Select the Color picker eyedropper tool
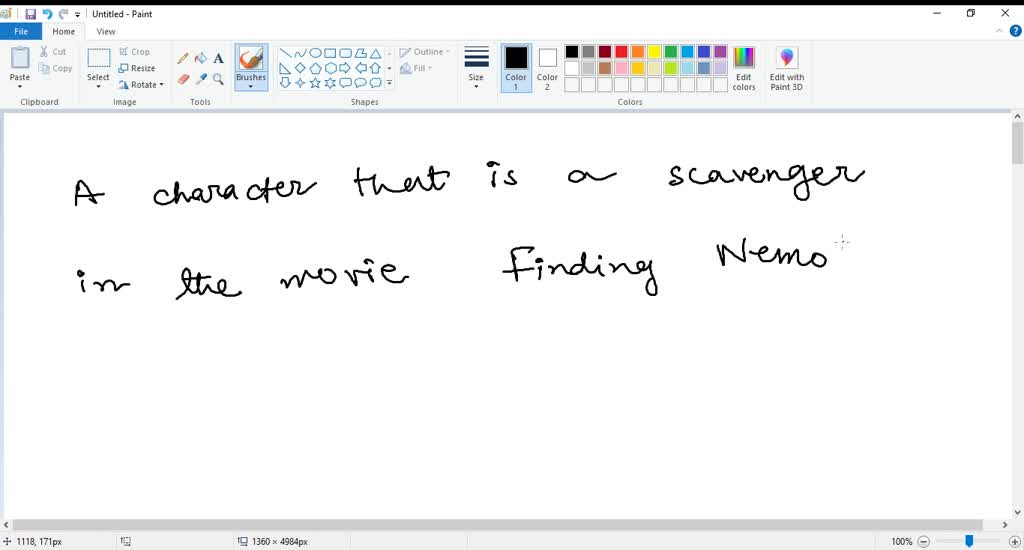The image size is (1024, 550). tap(200, 79)
